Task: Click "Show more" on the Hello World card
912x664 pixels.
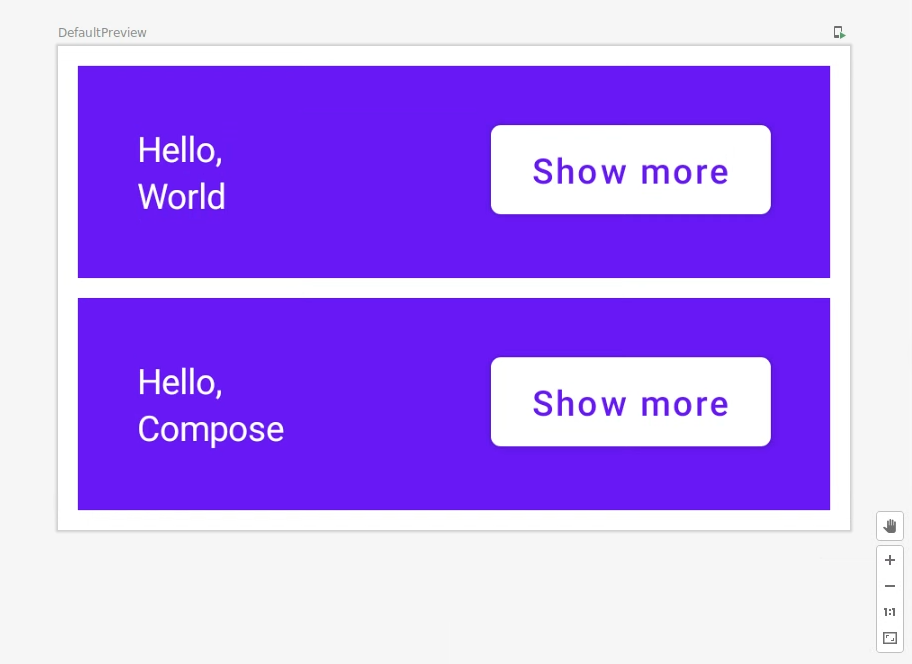Action: [630, 170]
